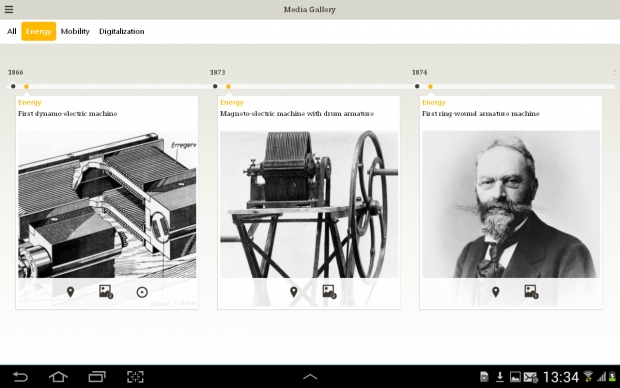The height and width of the screenshot is (388, 620).
Task: Click the orange timeline dot for 1866
Action: (26, 86)
